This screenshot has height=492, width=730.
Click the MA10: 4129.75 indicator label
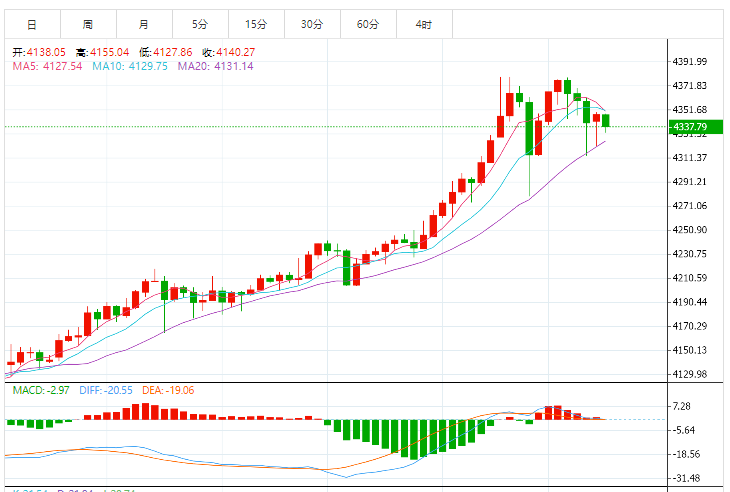coord(130,66)
